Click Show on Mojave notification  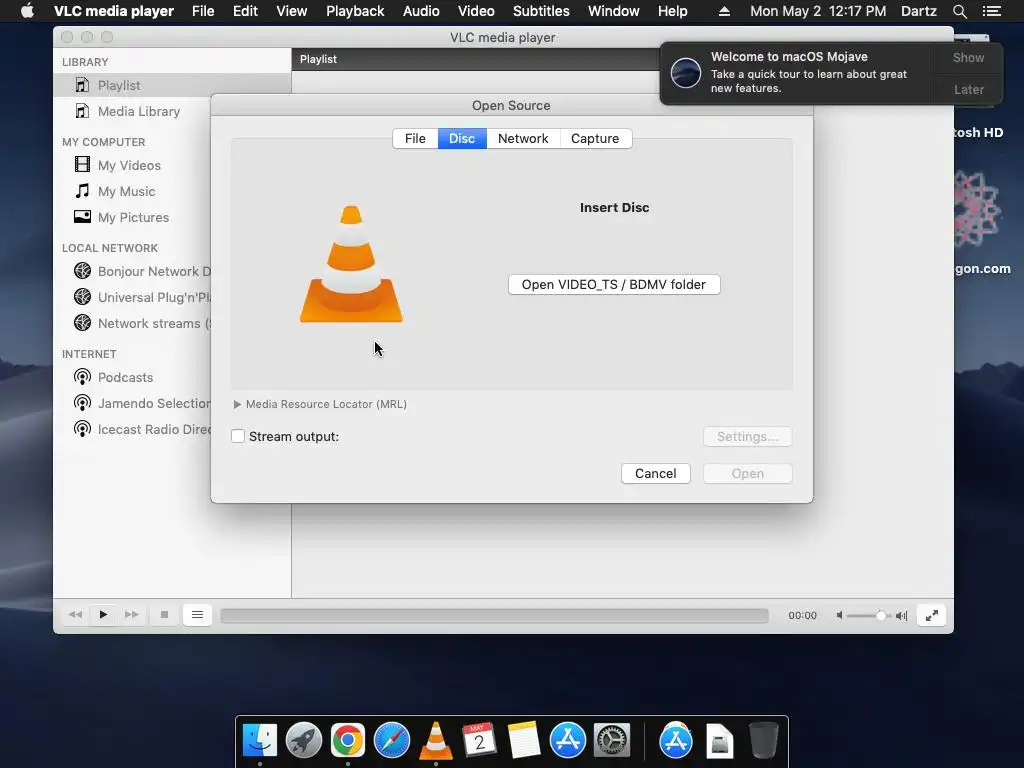[x=968, y=57]
